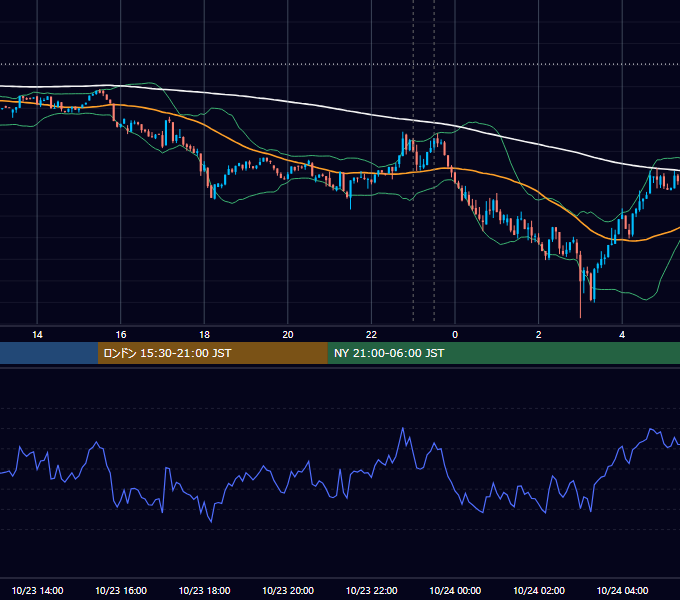Click the hour label 4 on price chart axis

coord(622,335)
